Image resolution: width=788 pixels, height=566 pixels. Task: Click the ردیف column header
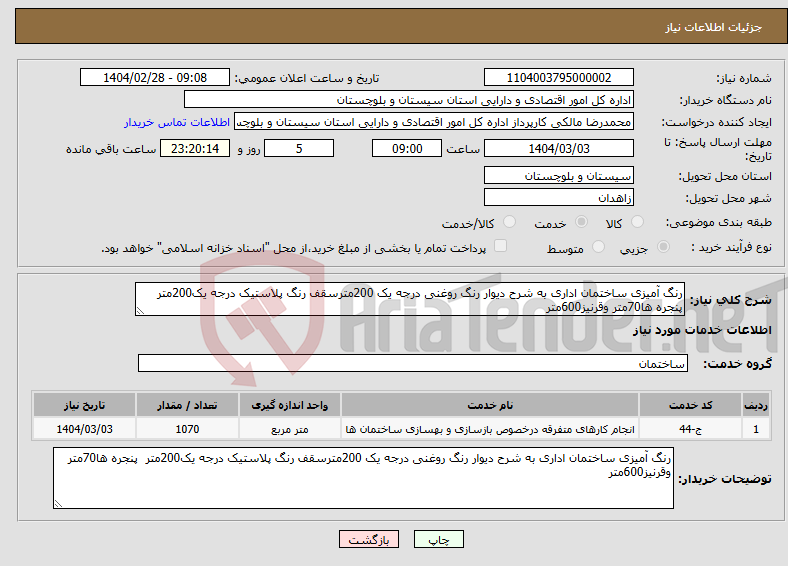[756, 405]
